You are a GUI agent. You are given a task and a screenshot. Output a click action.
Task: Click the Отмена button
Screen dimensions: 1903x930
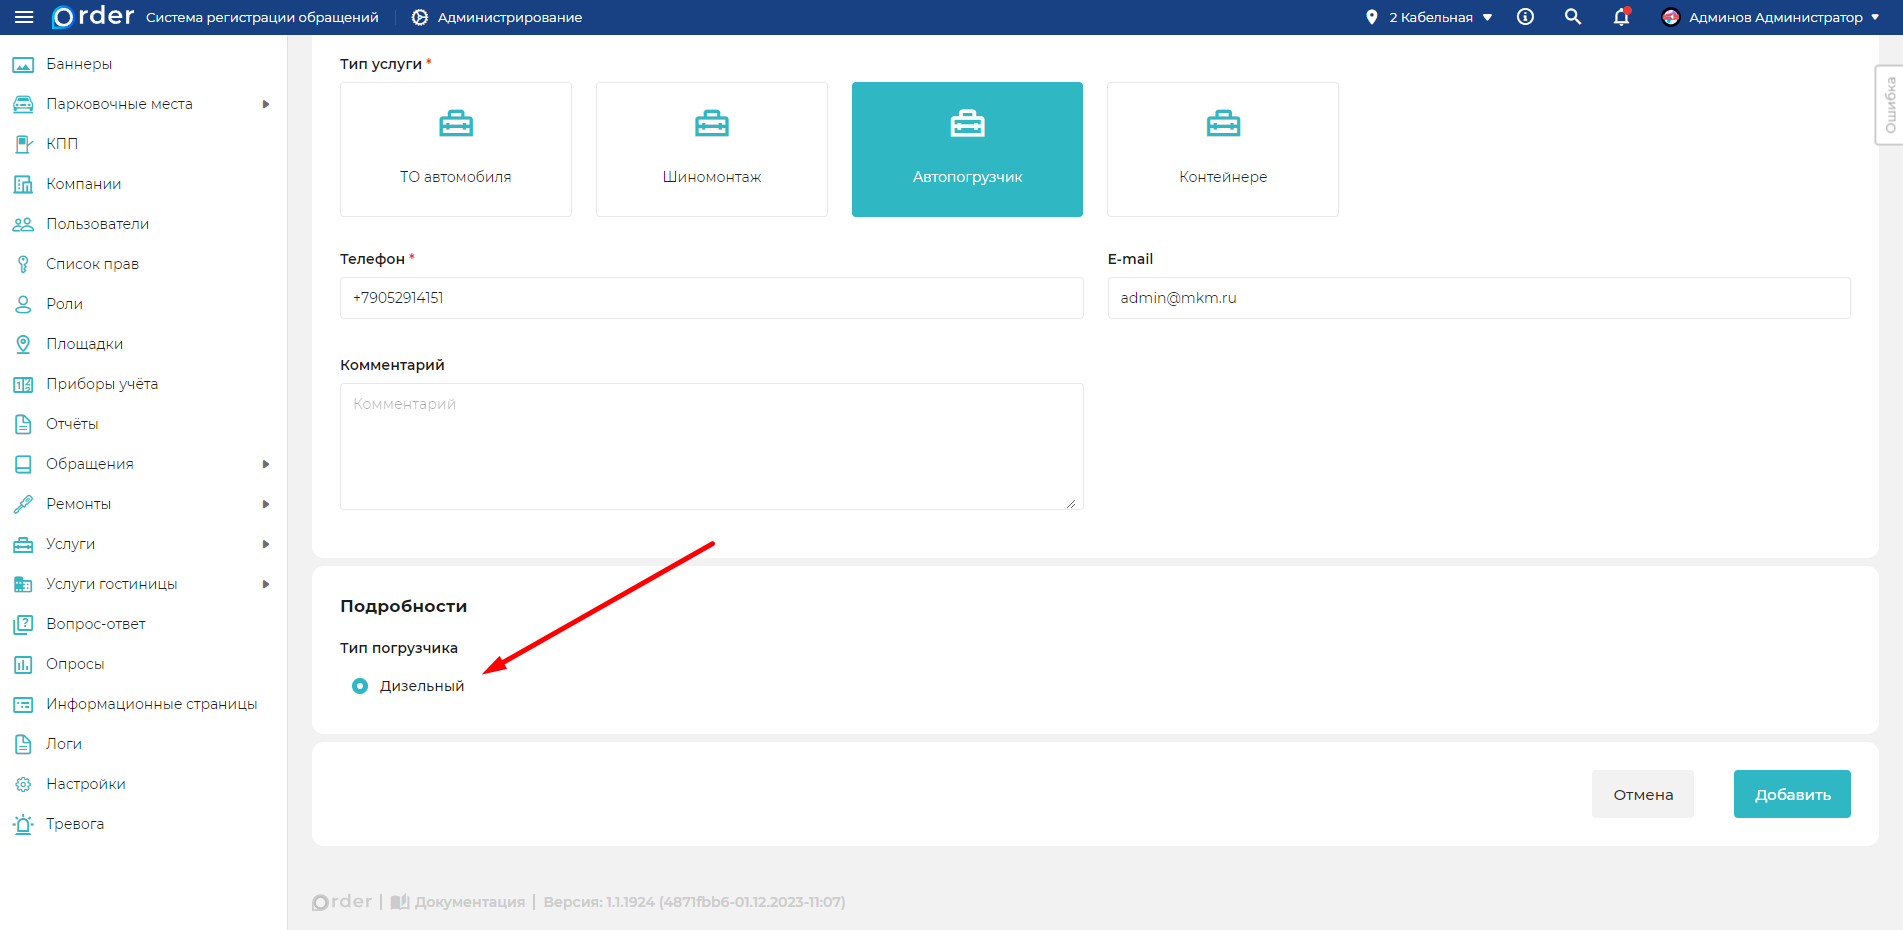(1642, 794)
